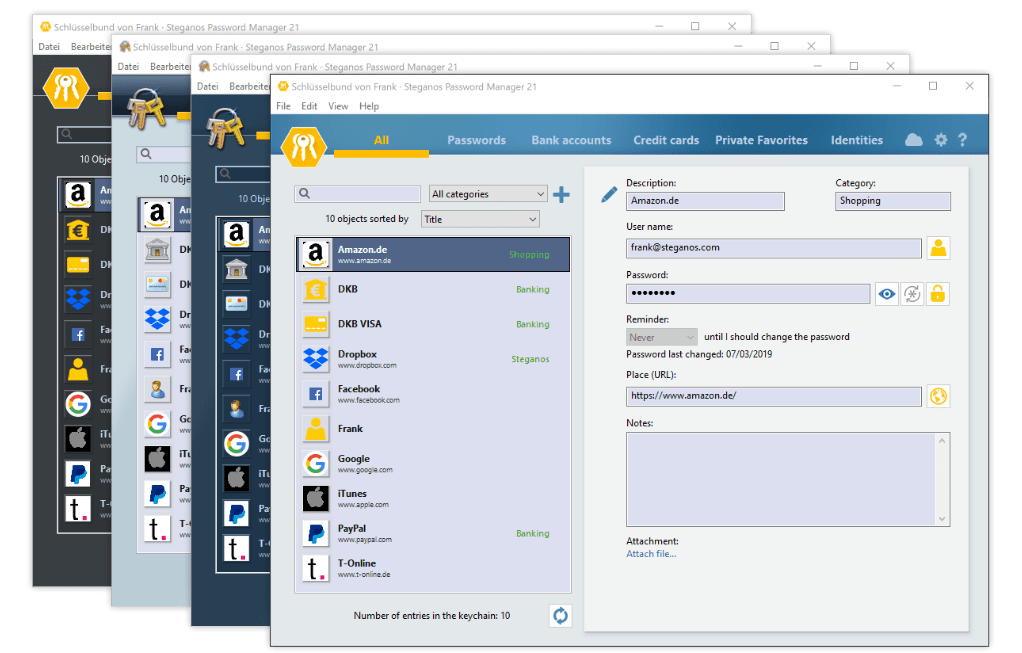Click the yellow person icon next to User name
Viewport: 1022px width, 653px height.
938,248
